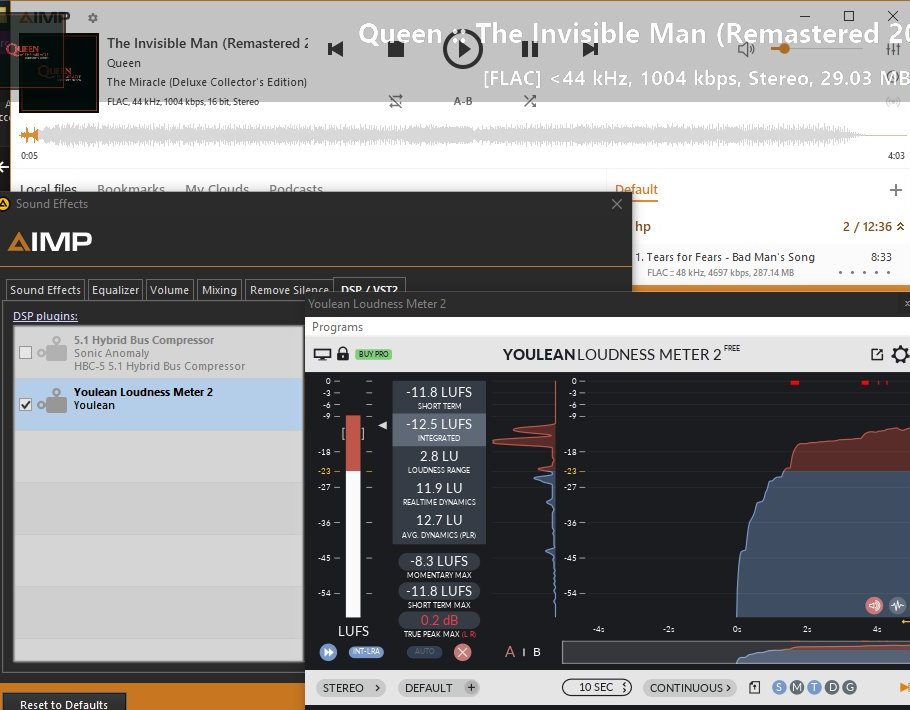Open the Equalizer tab
The height and width of the screenshot is (710, 910).
(x=115, y=290)
